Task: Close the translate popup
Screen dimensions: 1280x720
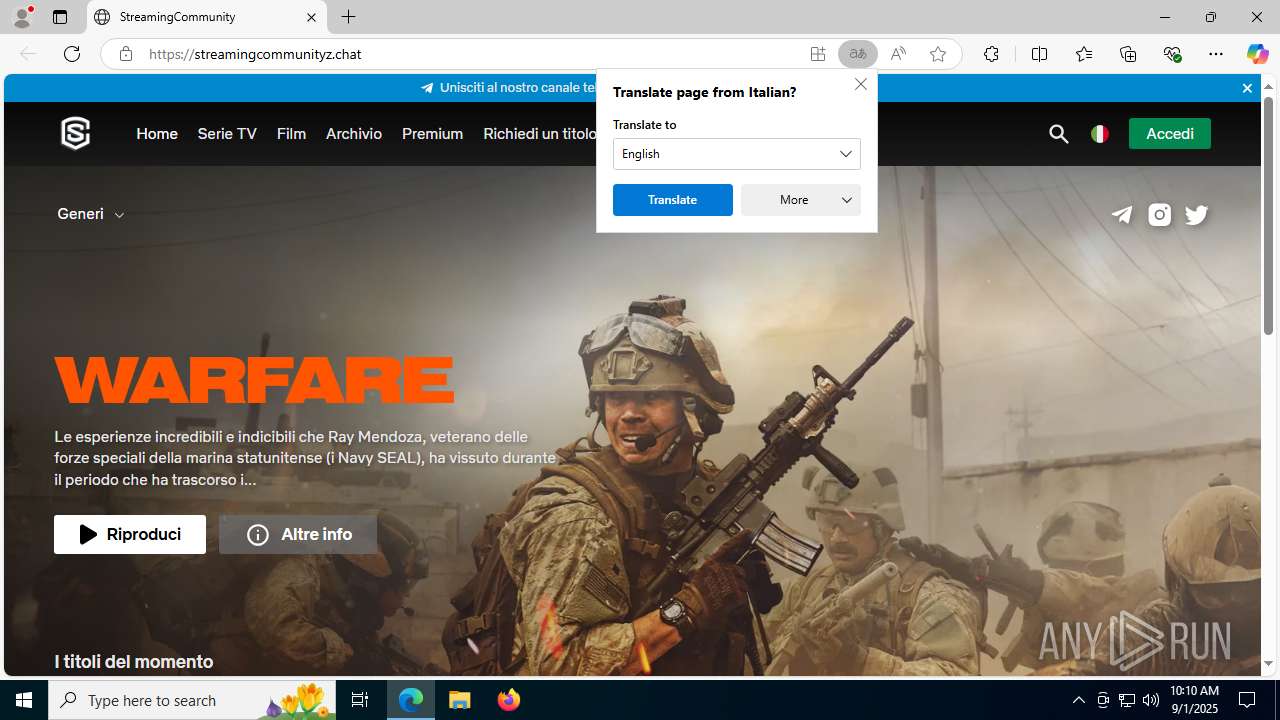Action: [861, 84]
